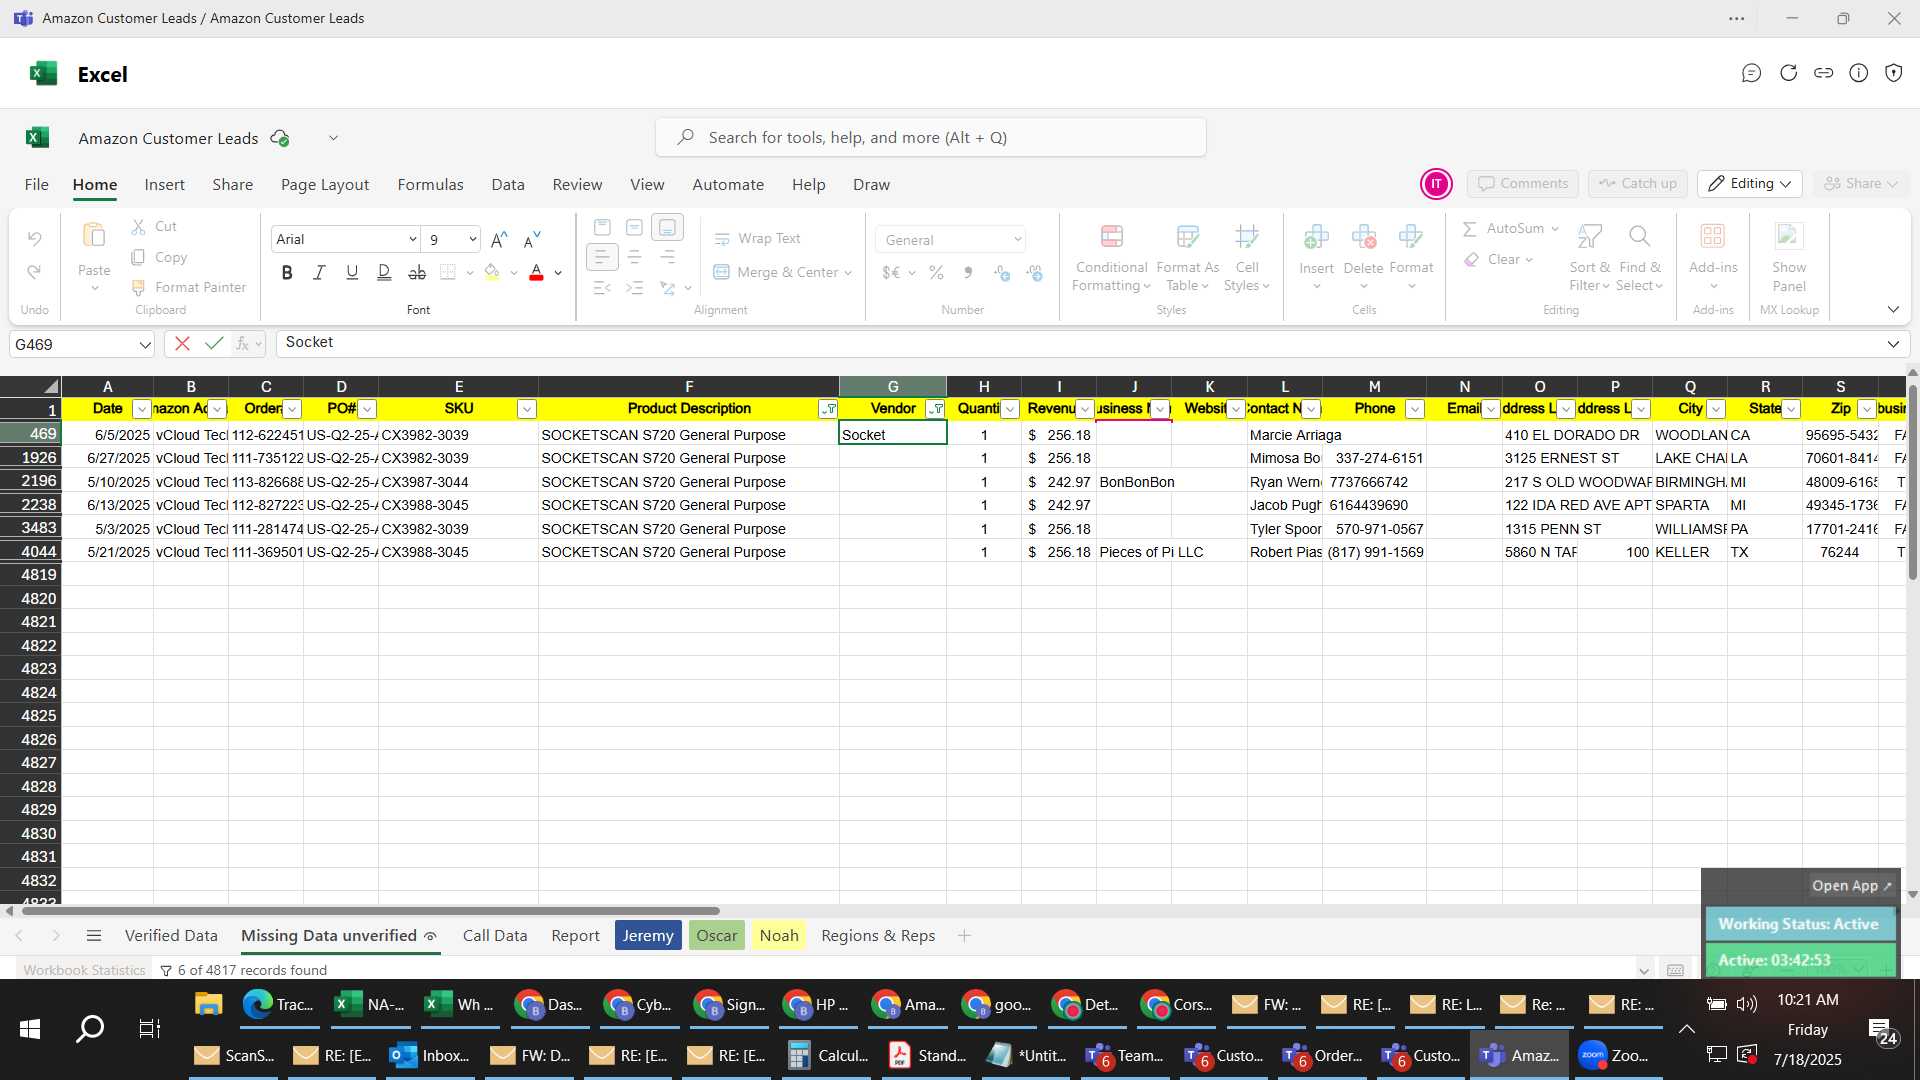Viewport: 1920px width, 1080px height.
Task: Open Vendor column filter dropdown
Action: [x=935, y=409]
